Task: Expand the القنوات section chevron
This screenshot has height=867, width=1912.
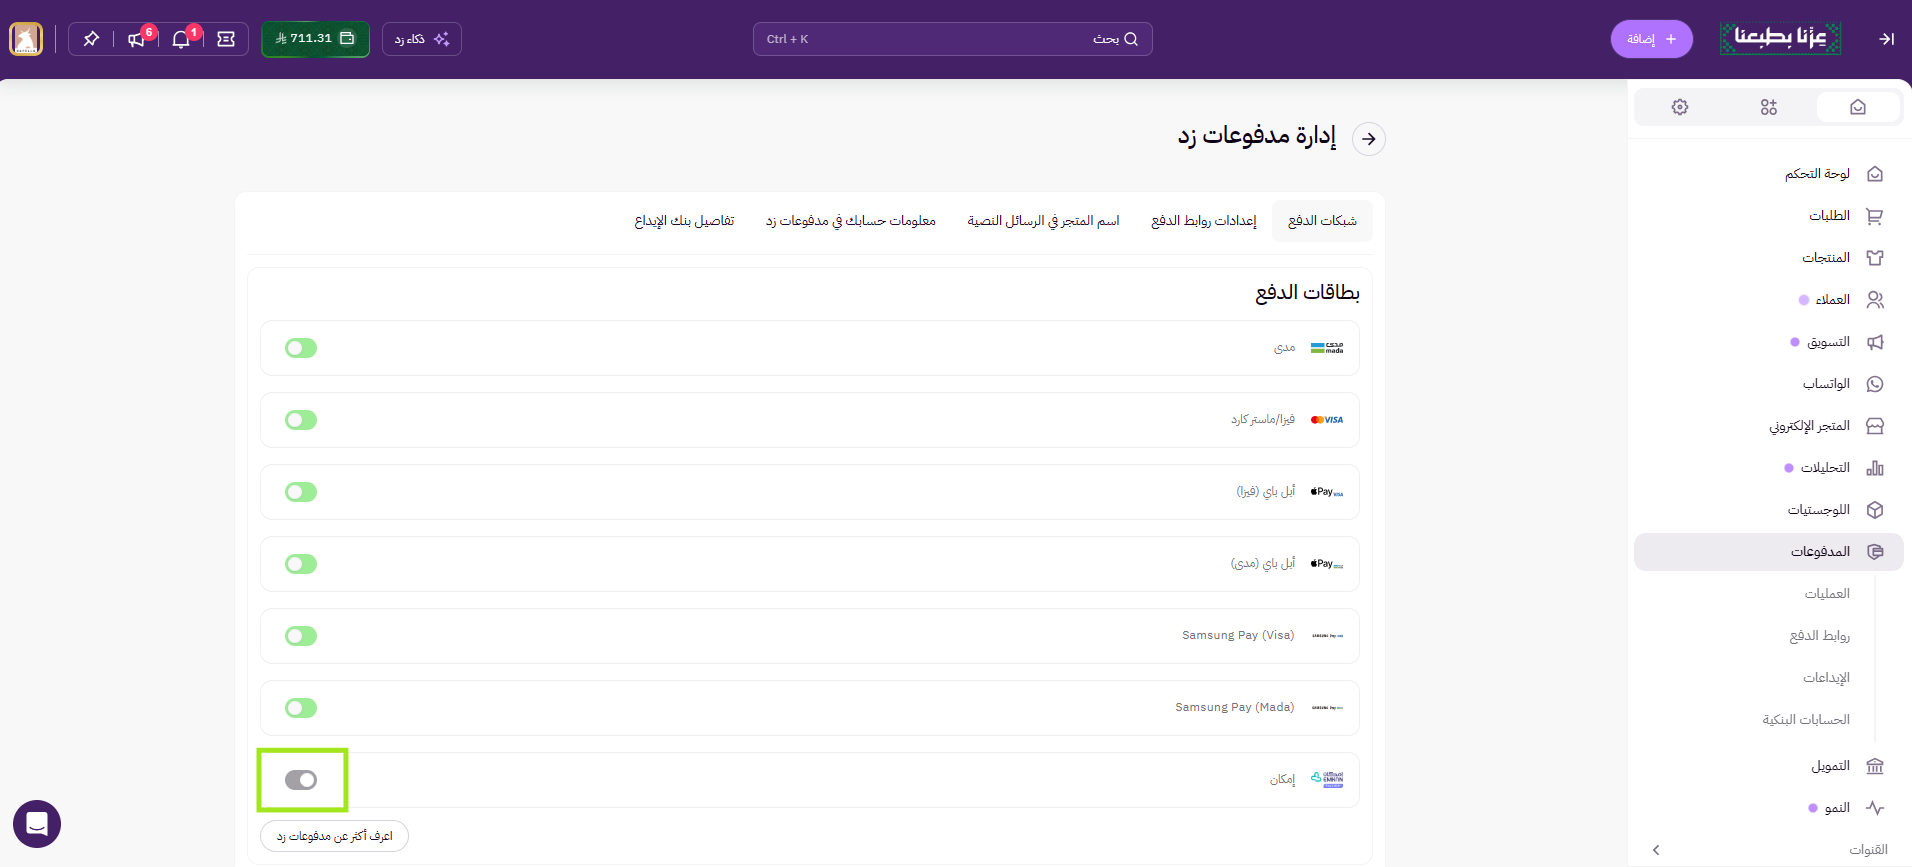Action: pos(1656,850)
